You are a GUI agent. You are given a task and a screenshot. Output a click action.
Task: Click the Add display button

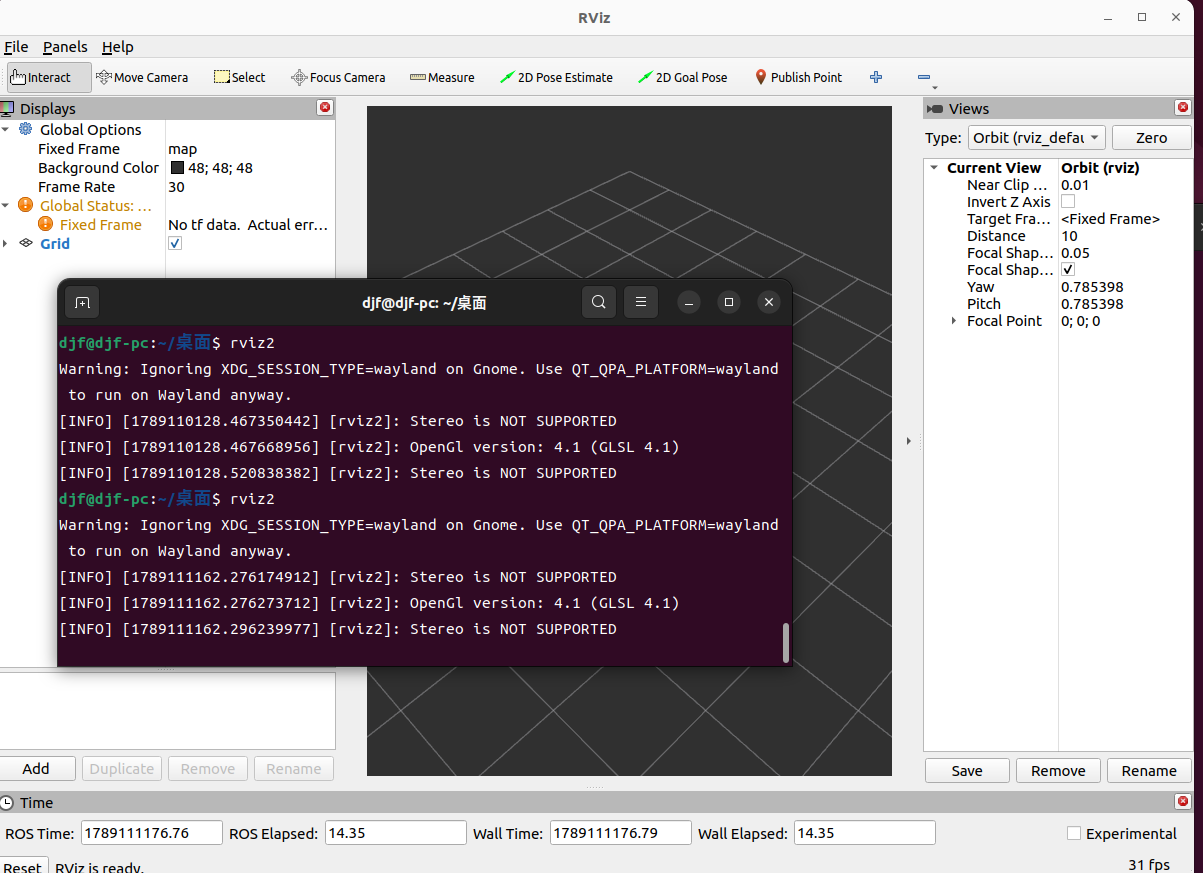tap(36, 769)
